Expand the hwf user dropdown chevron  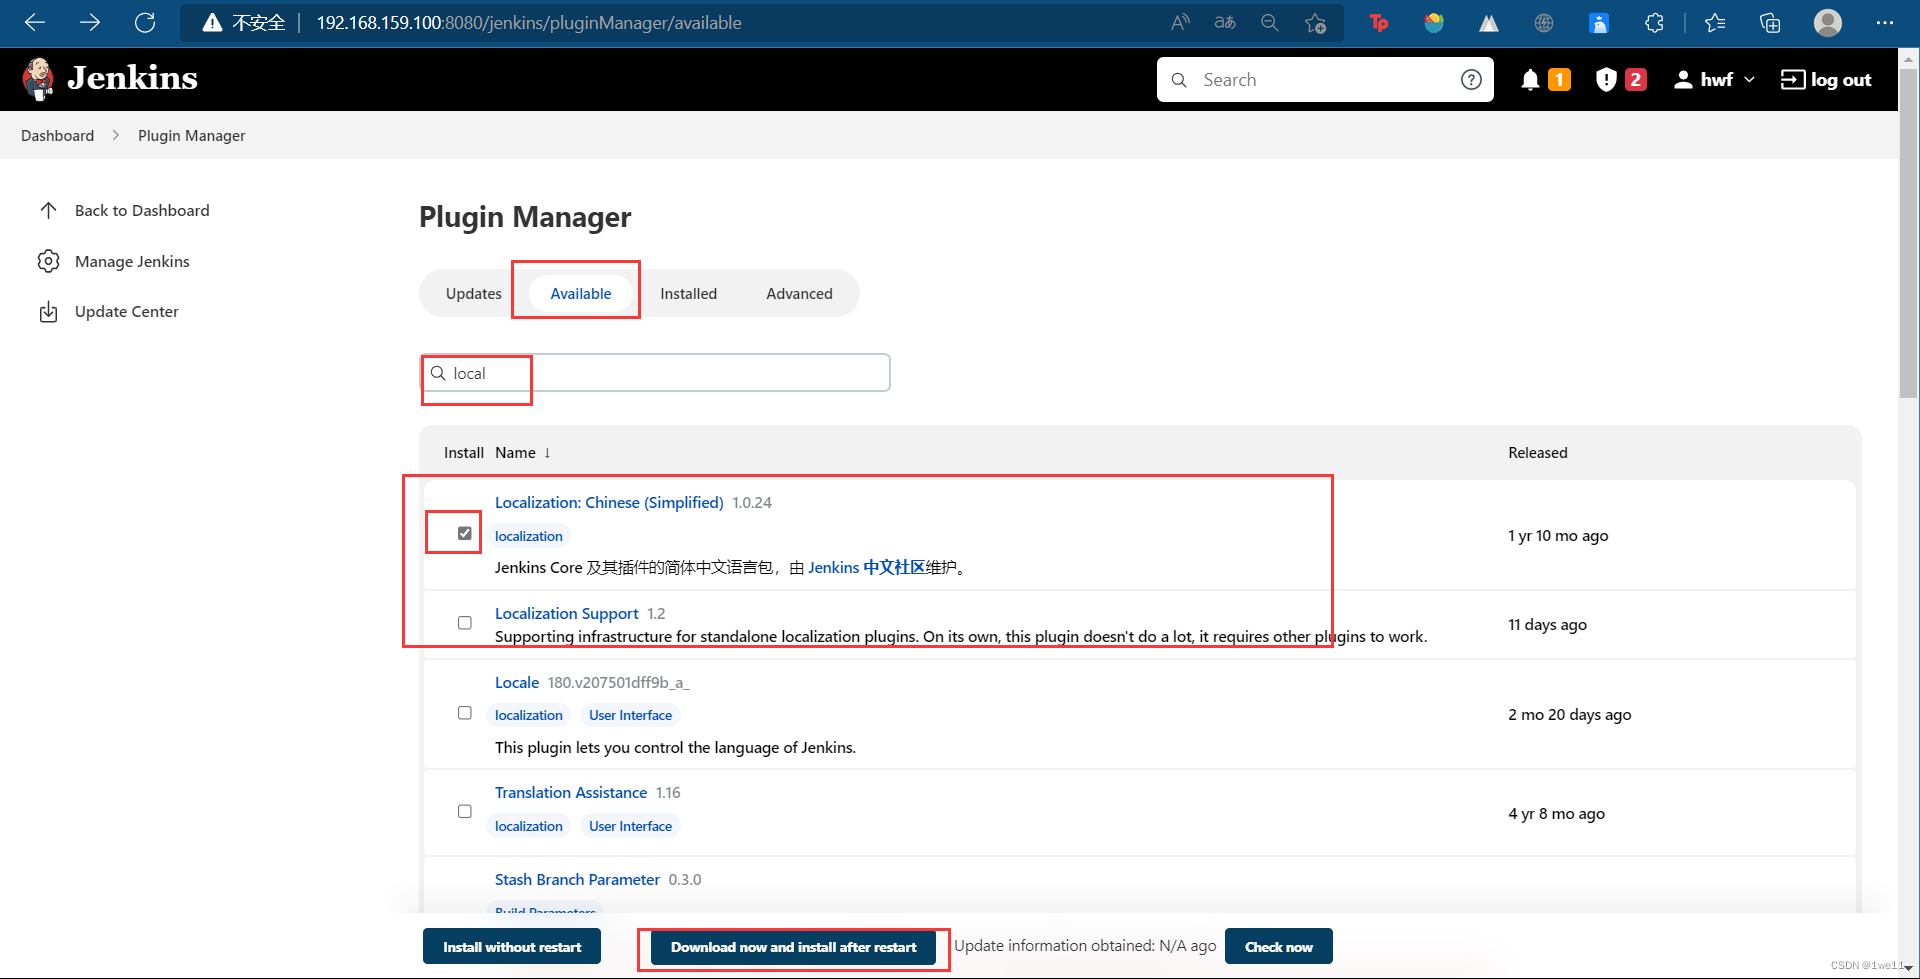pyautogui.click(x=1749, y=80)
